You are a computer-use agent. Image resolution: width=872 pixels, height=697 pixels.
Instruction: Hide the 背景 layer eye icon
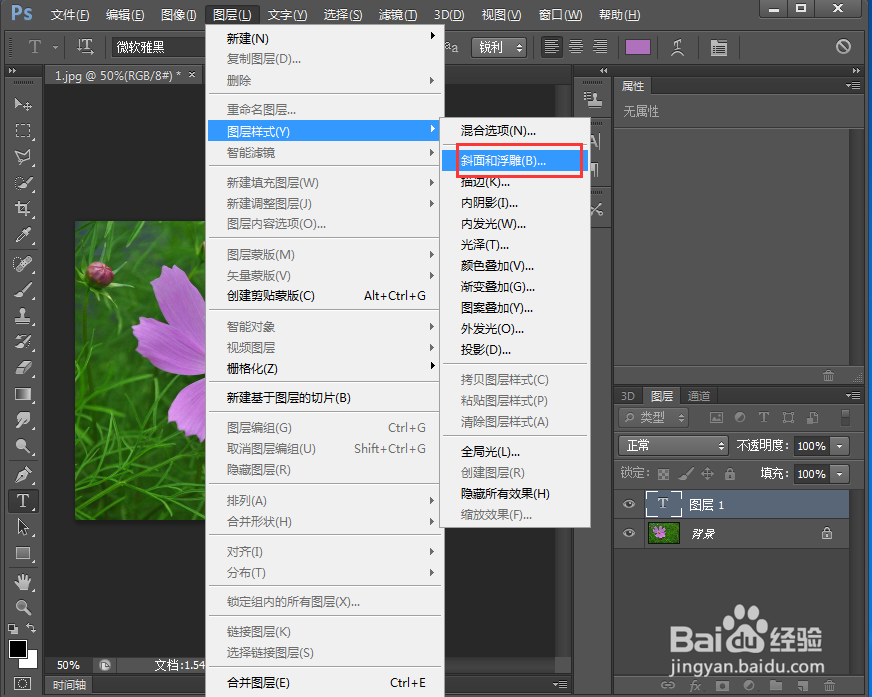coord(629,533)
